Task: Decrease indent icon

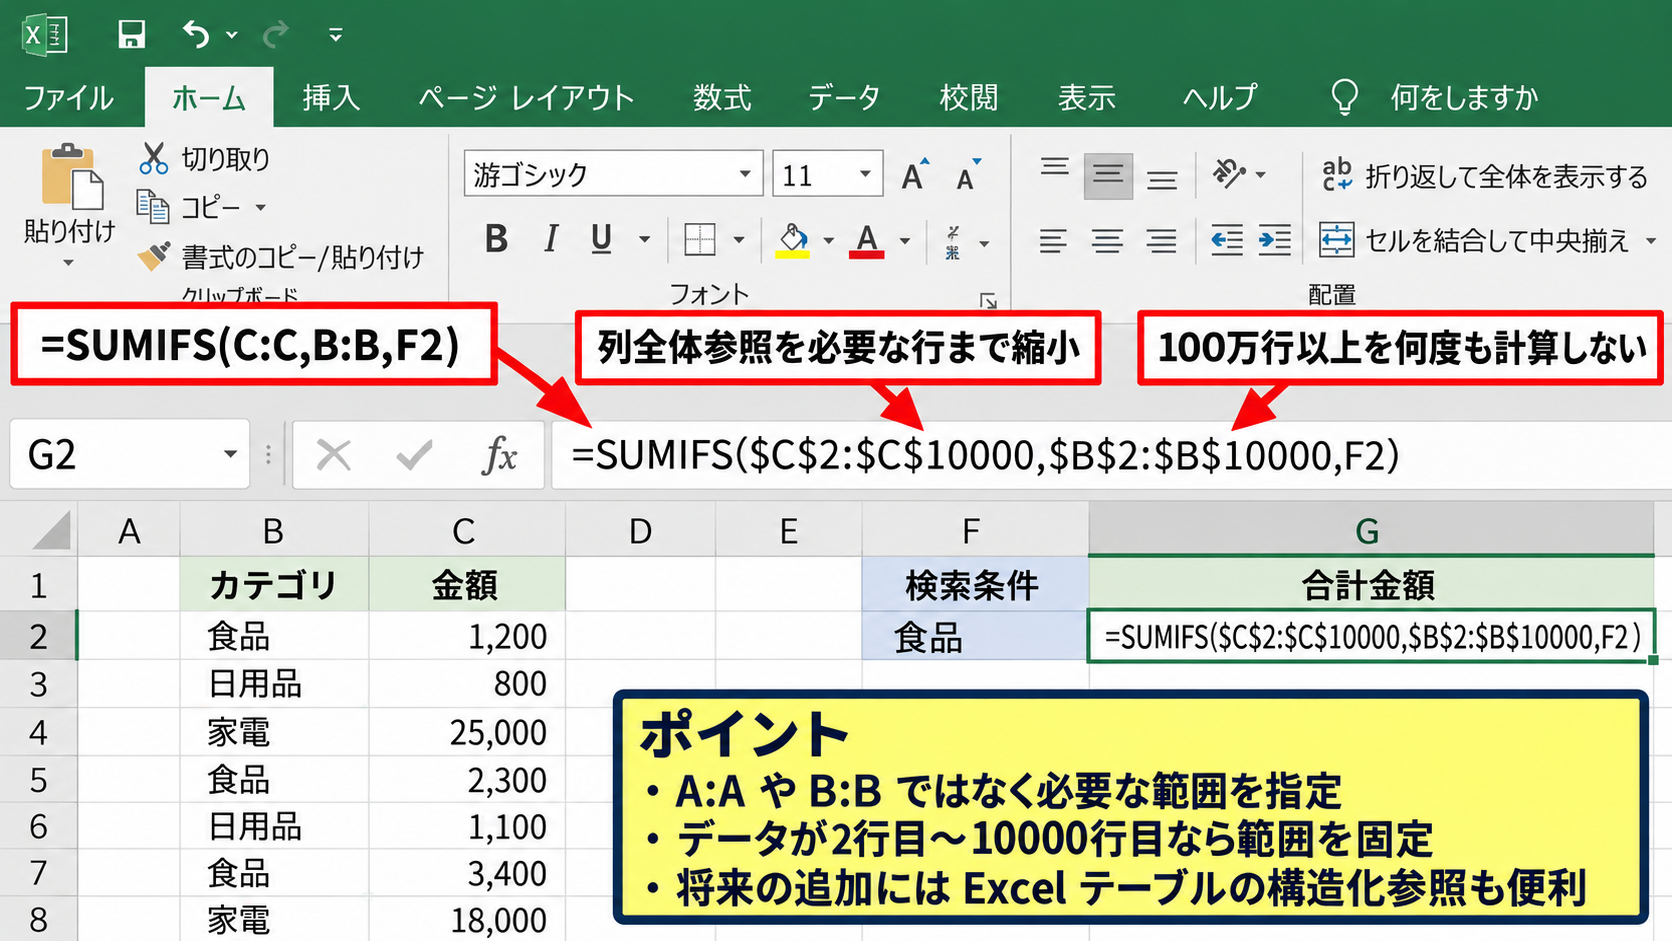Action: 1227,240
